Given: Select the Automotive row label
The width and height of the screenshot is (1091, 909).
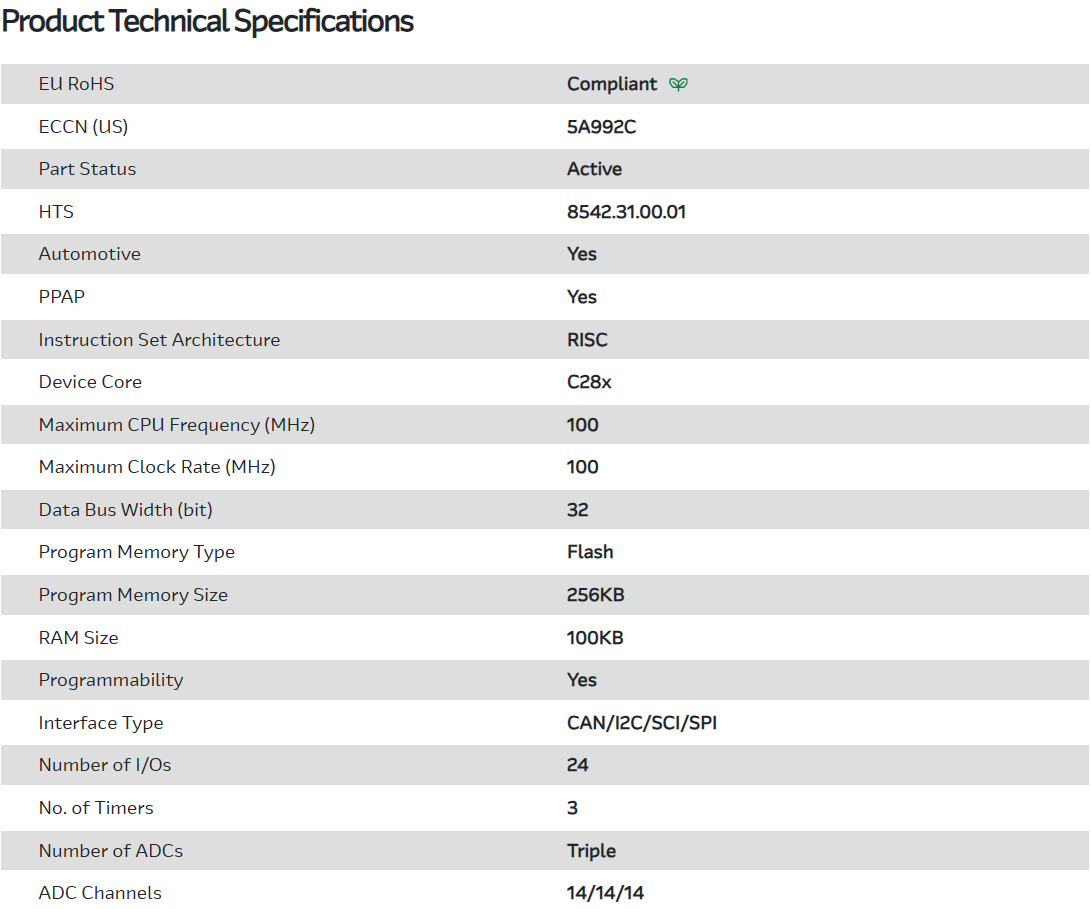Looking at the screenshot, I should point(89,254).
